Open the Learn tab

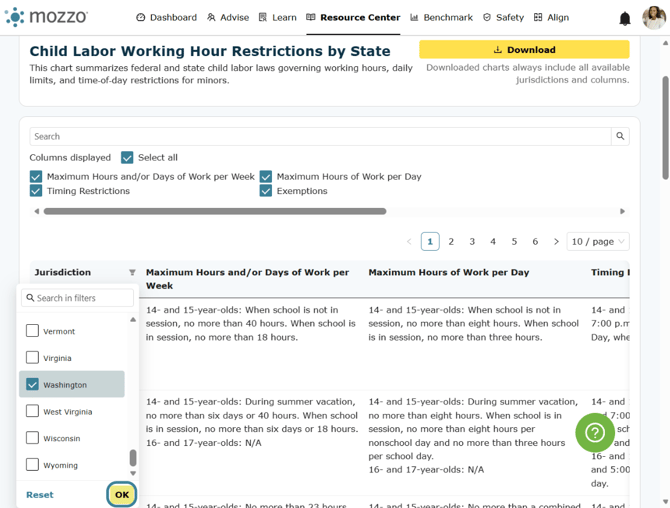point(278,18)
